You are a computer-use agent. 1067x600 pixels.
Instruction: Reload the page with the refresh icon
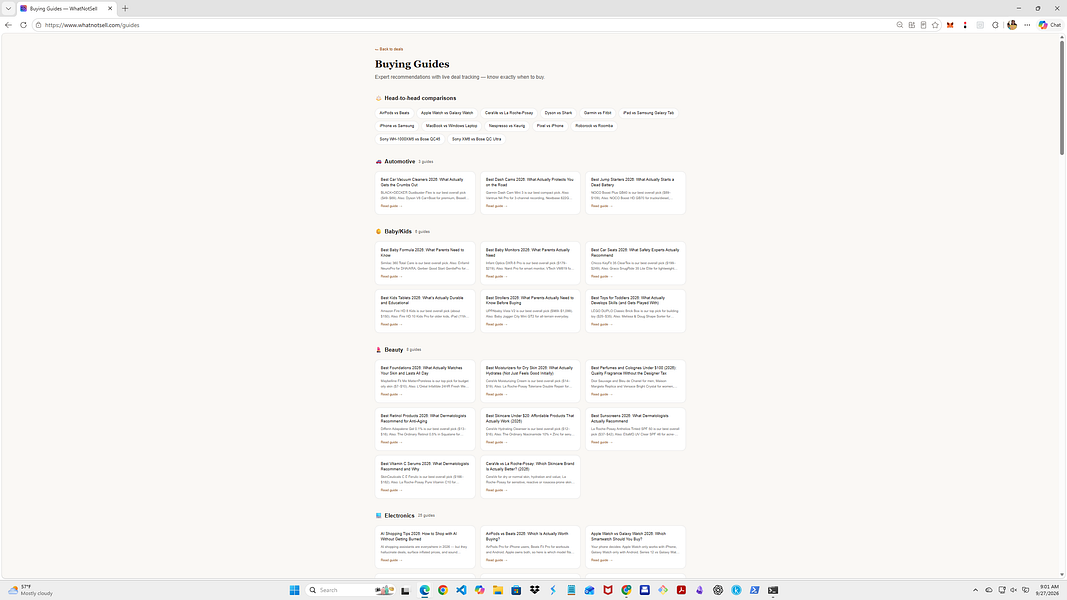(x=23, y=25)
